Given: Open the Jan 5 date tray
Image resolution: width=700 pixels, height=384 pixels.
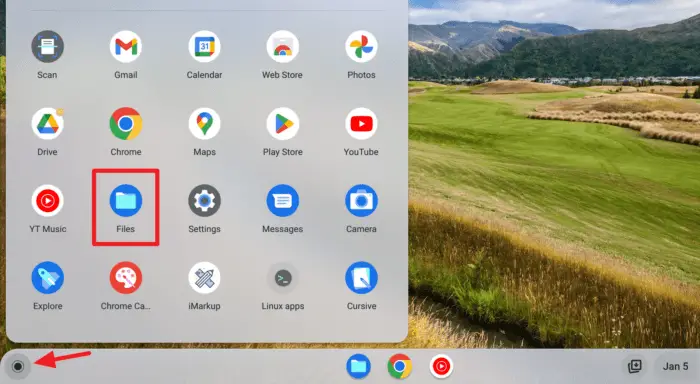Looking at the screenshot, I should tap(675, 367).
